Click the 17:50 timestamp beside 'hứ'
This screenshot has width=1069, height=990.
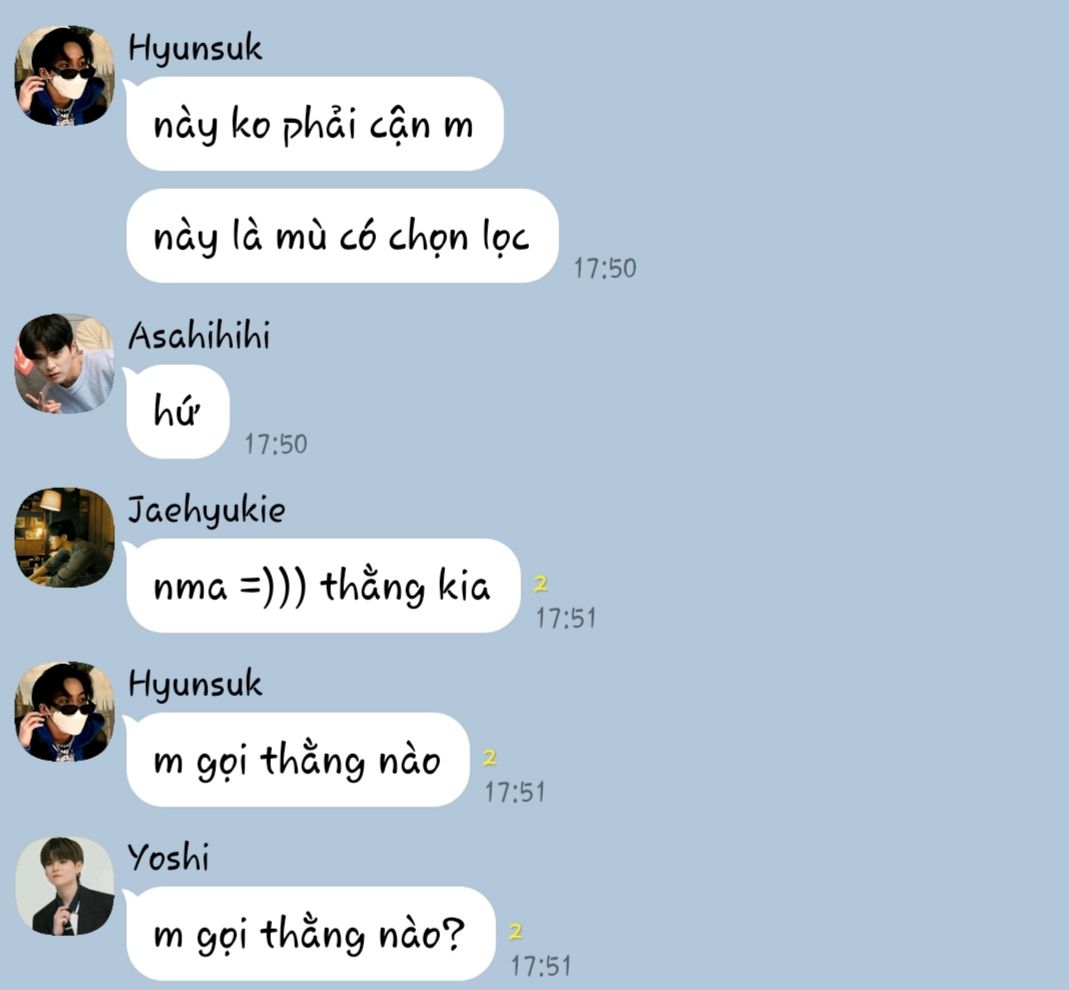coord(276,445)
